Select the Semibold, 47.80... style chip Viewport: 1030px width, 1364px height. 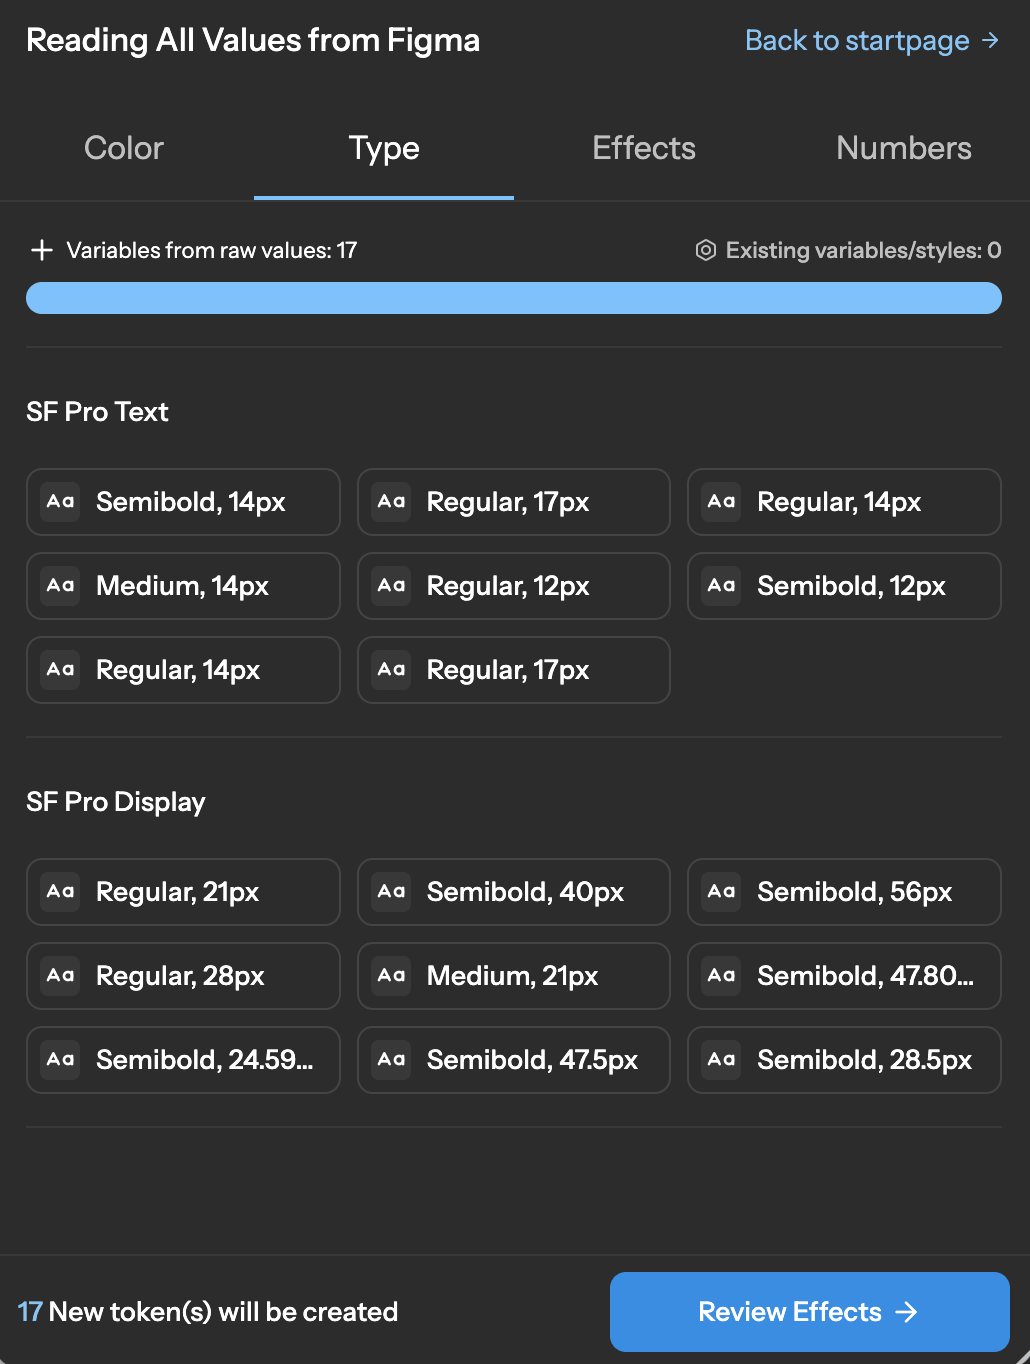click(x=844, y=976)
